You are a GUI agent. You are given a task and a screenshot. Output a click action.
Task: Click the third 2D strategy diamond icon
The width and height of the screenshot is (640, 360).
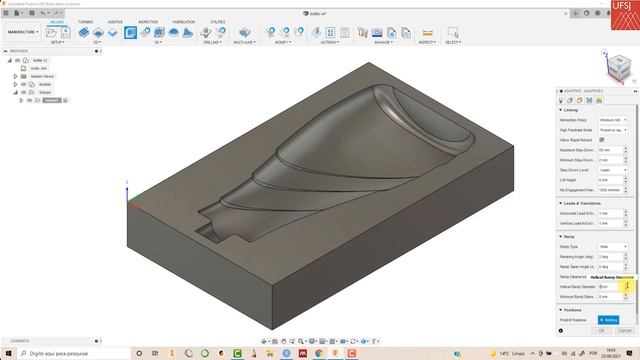113,32
